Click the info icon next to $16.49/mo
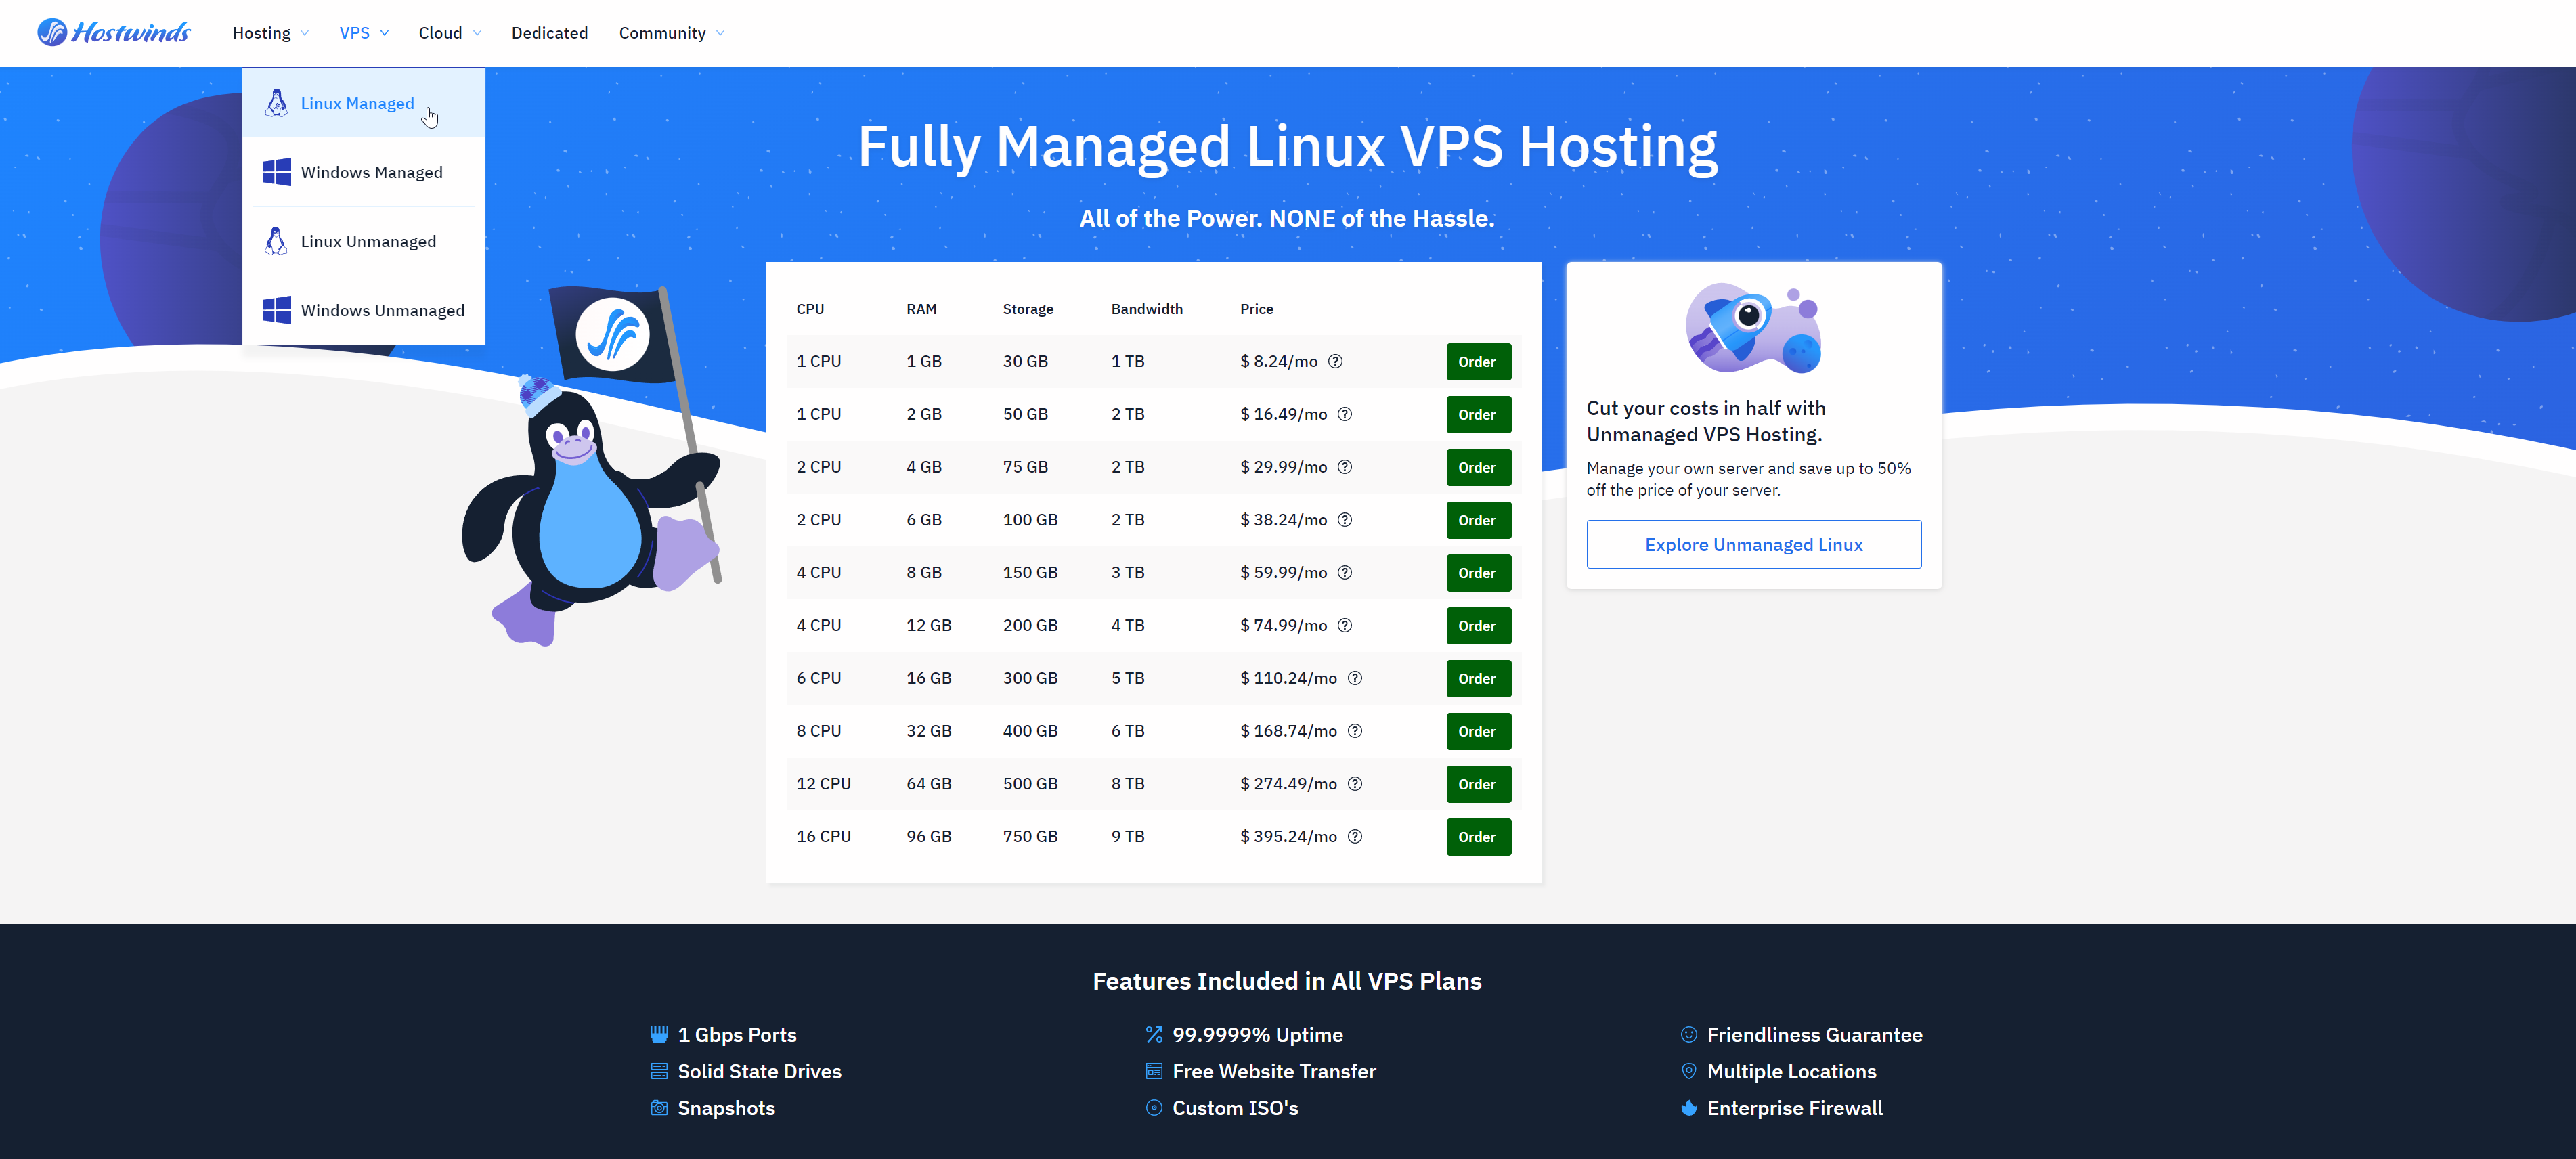Viewport: 2576px width, 1159px height. [1345, 414]
